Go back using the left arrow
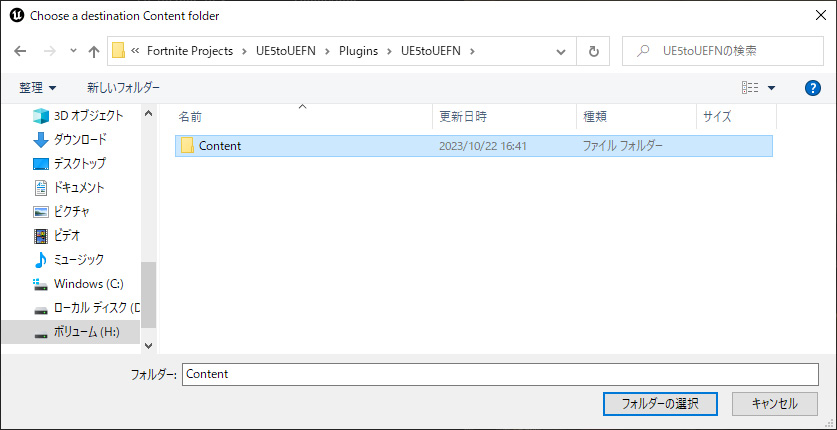 tap(20, 51)
